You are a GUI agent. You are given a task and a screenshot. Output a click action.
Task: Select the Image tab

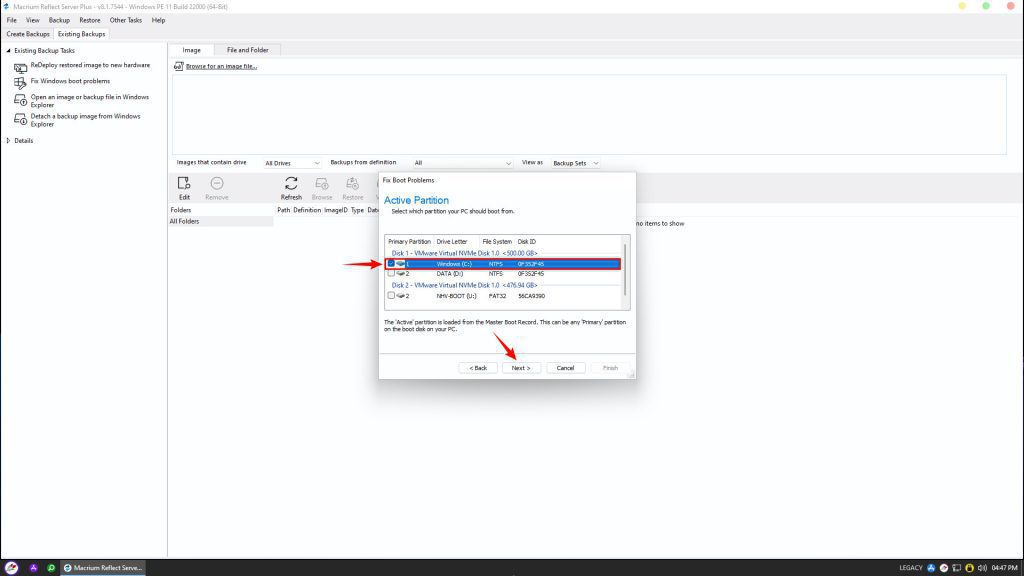click(x=191, y=50)
